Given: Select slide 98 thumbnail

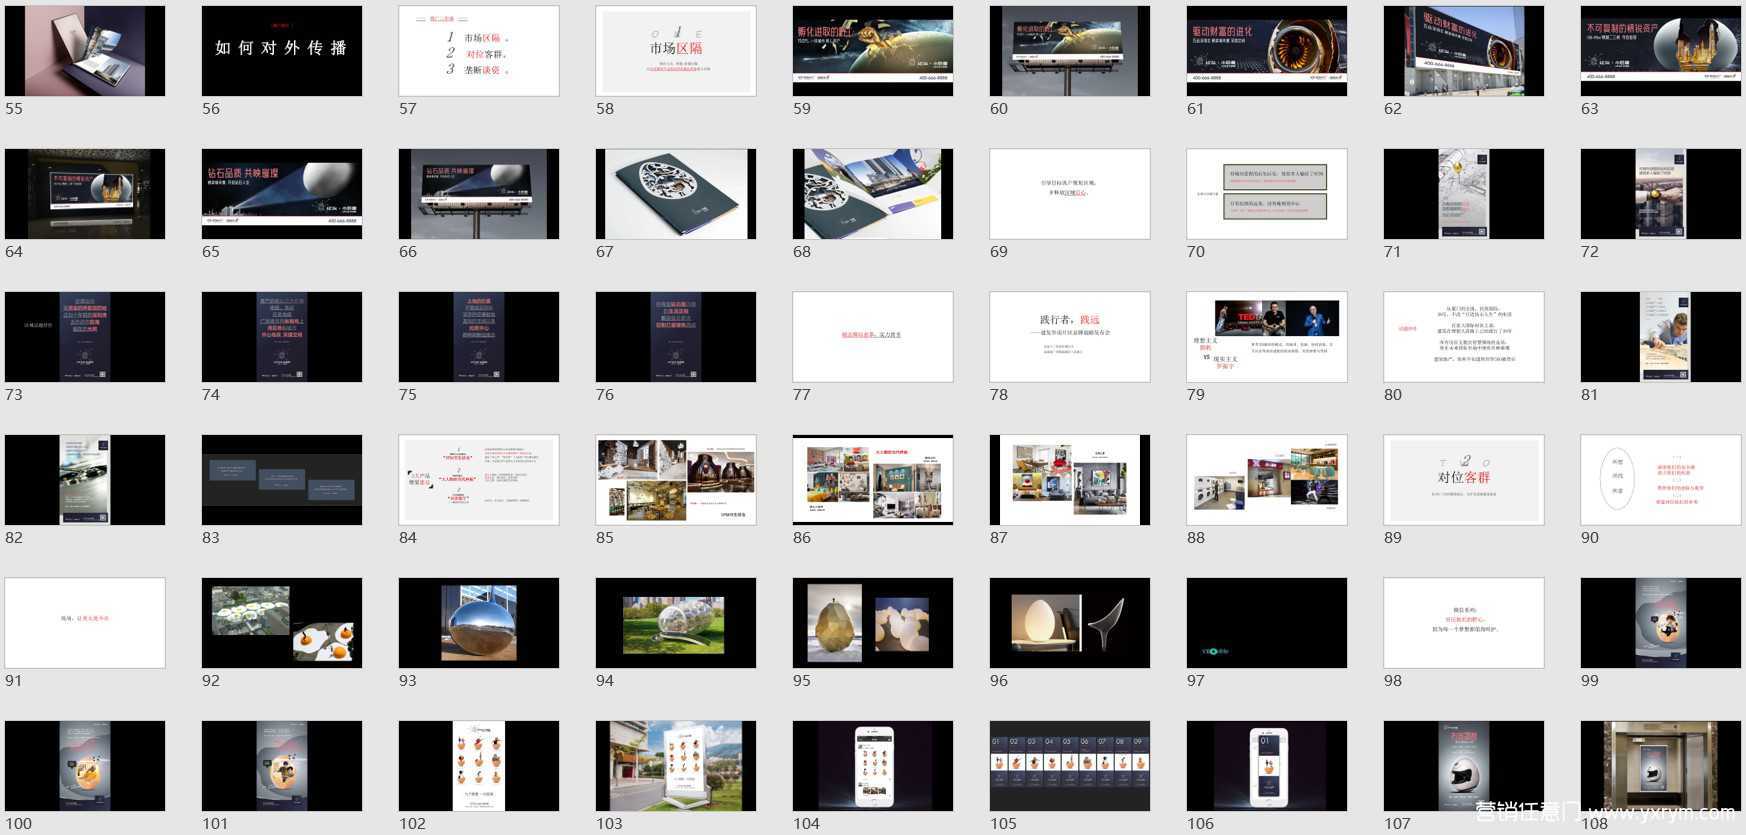Looking at the screenshot, I should [x=1464, y=623].
